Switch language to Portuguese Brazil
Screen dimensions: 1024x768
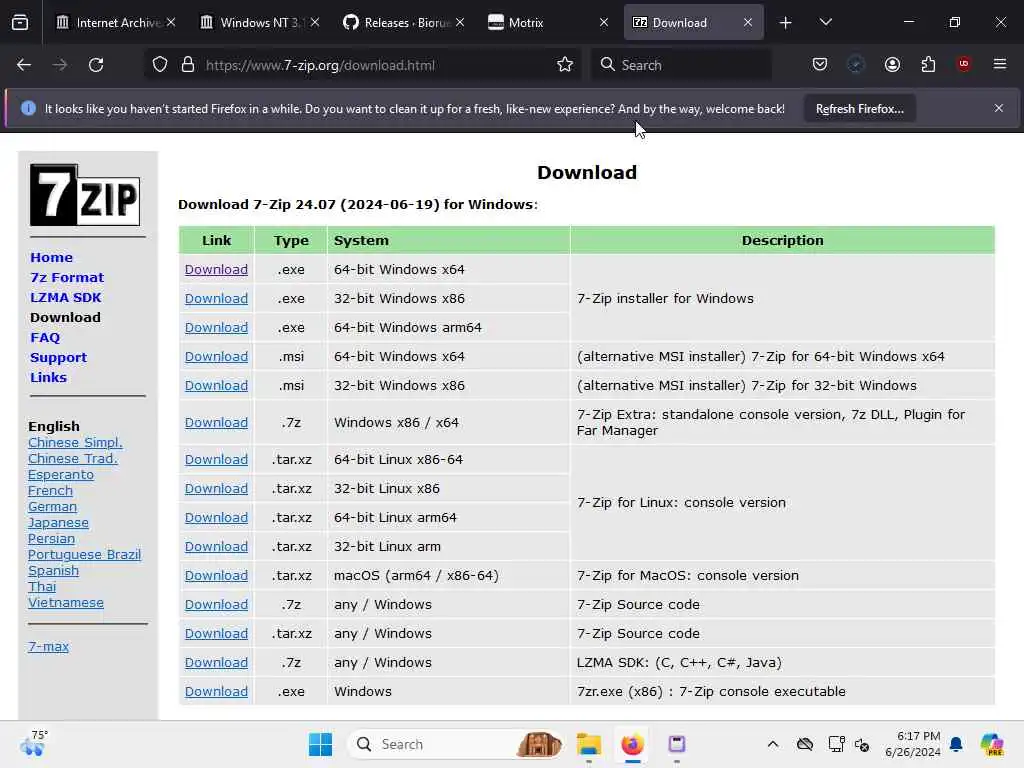point(84,555)
